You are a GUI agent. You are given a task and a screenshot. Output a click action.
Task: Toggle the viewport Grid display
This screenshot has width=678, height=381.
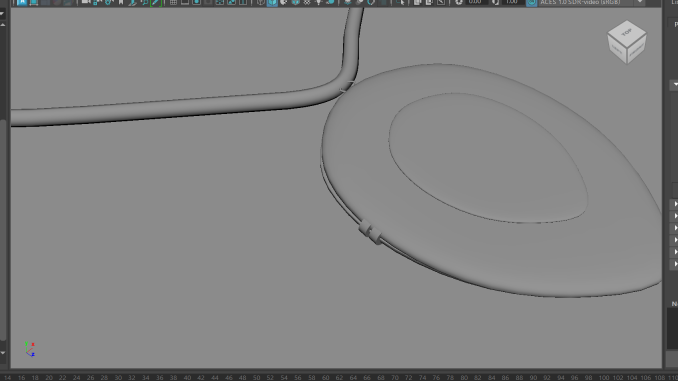coord(173,2)
